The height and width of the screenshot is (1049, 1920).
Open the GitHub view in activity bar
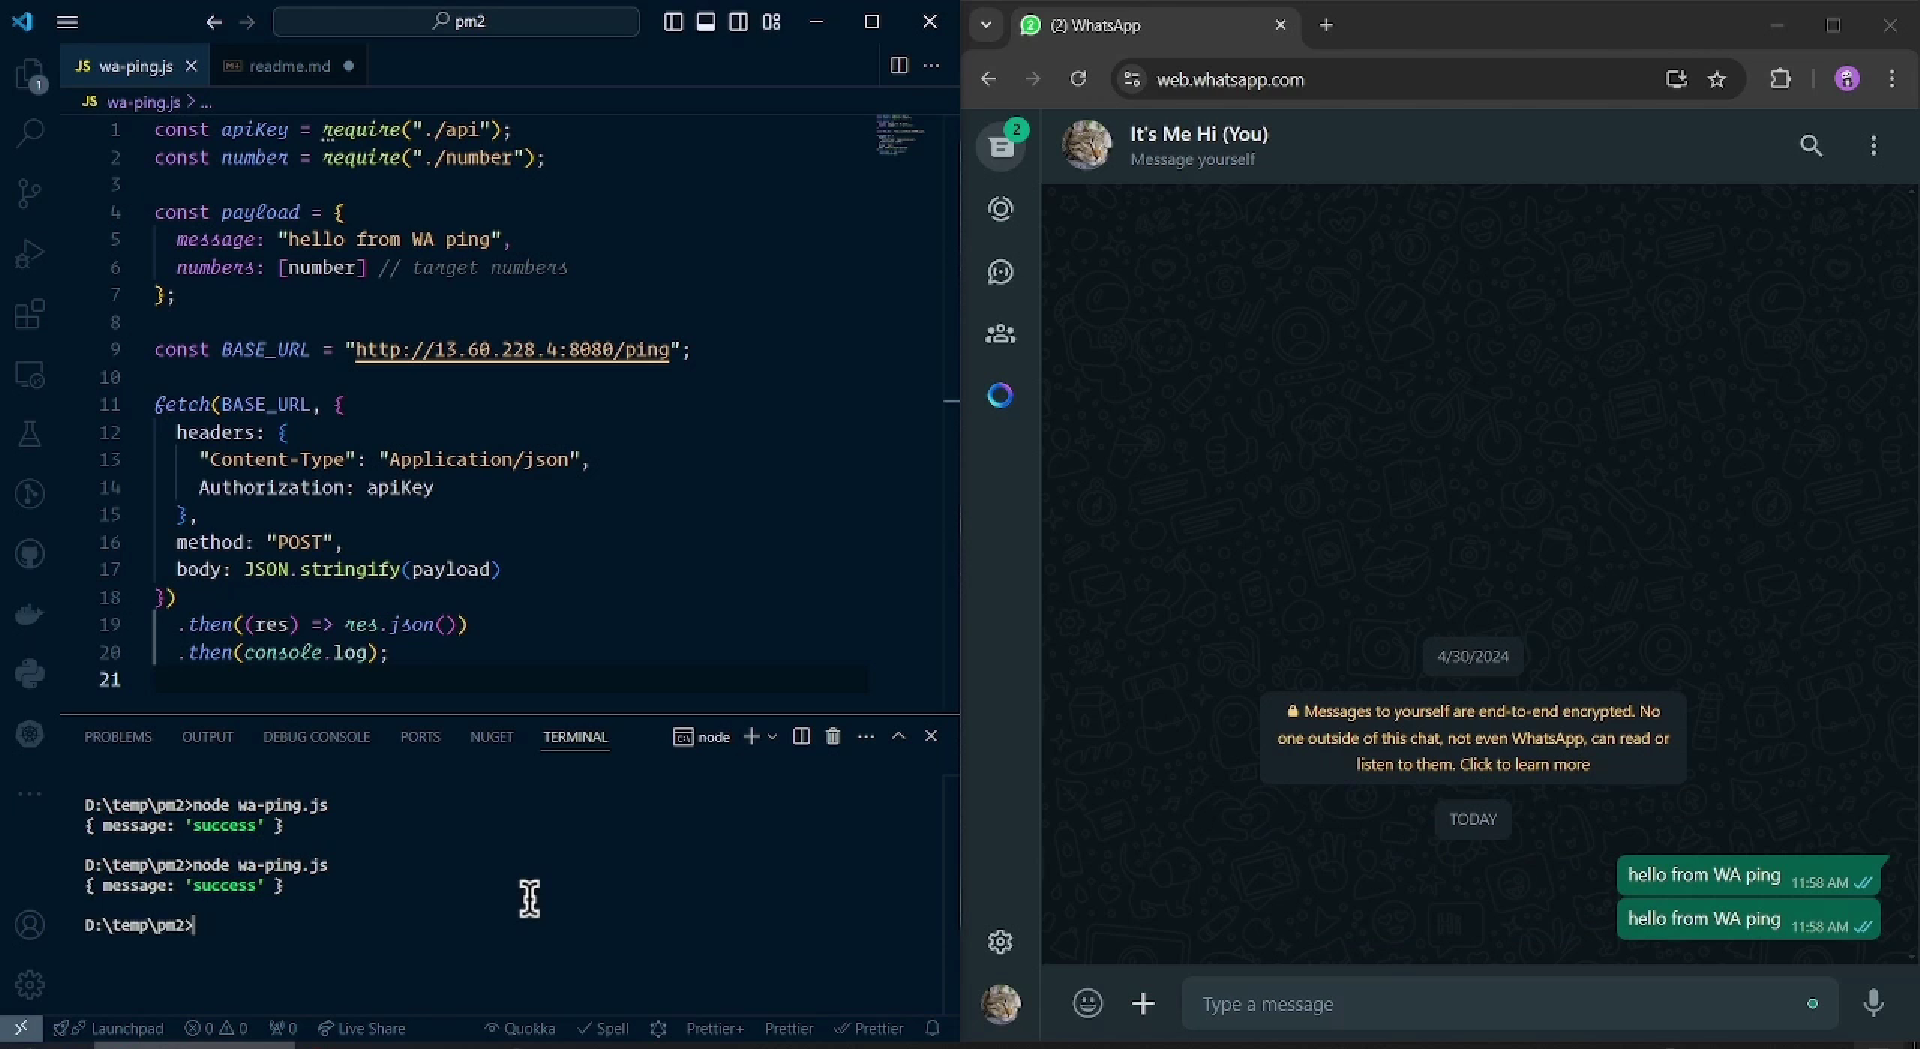[x=30, y=553]
